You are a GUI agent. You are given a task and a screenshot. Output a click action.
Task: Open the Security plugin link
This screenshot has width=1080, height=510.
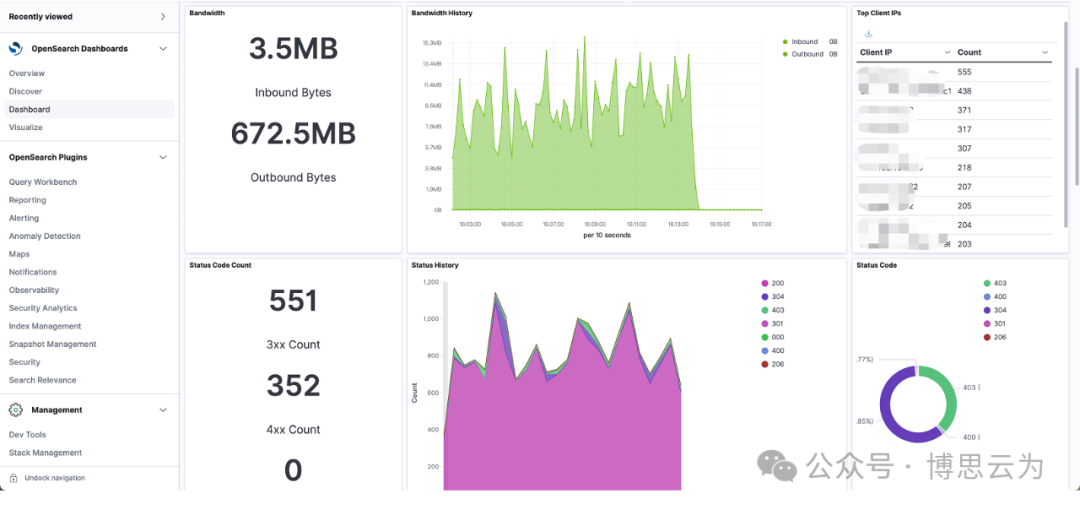[24, 362]
